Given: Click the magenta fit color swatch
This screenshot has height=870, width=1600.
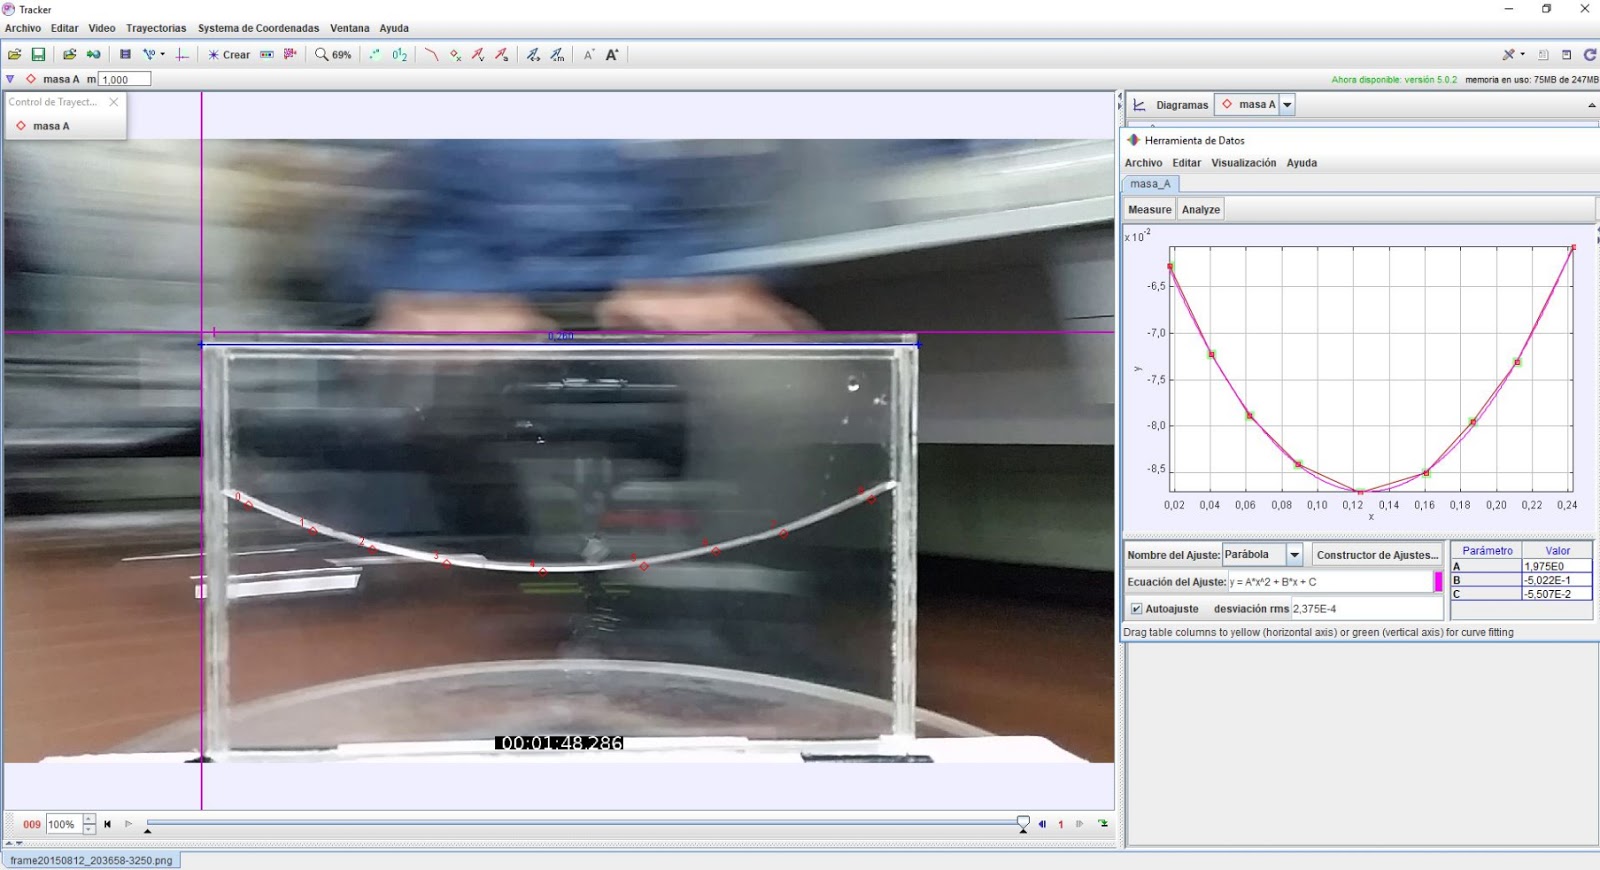Looking at the screenshot, I should [1438, 582].
